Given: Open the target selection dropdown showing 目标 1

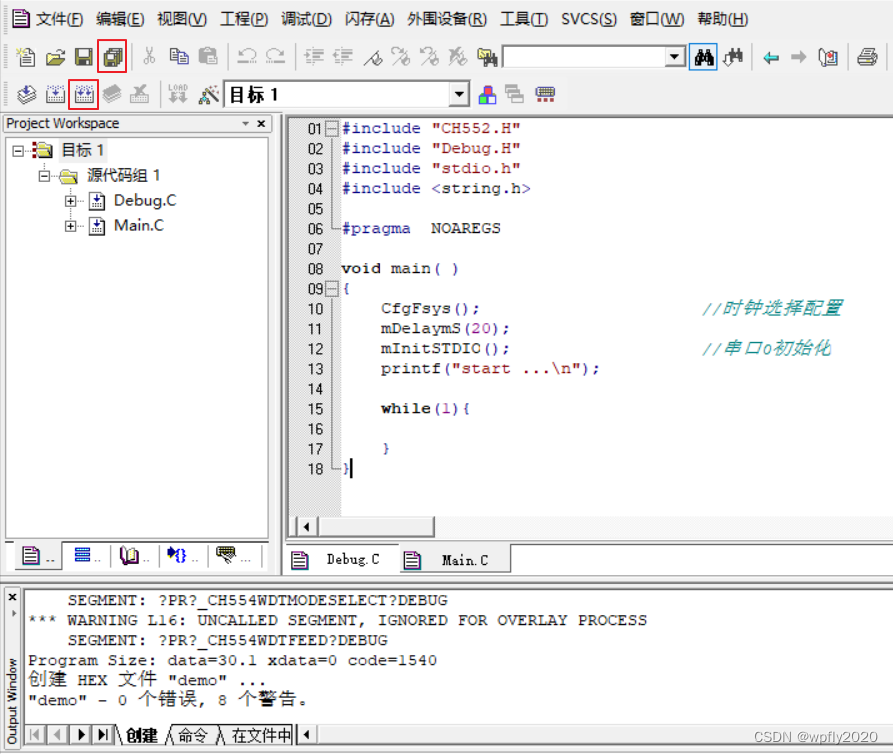Looking at the screenshot, I should [459, 93].
